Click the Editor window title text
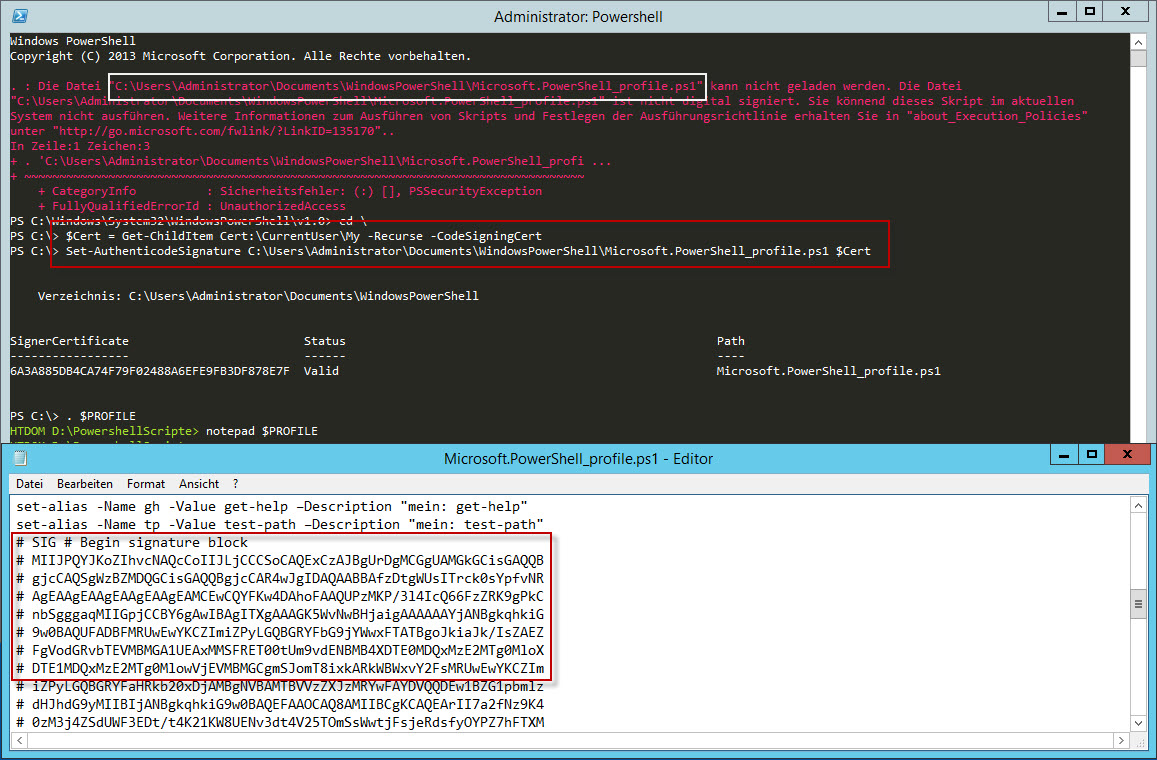1157x760 pixels. click(578, 459)
